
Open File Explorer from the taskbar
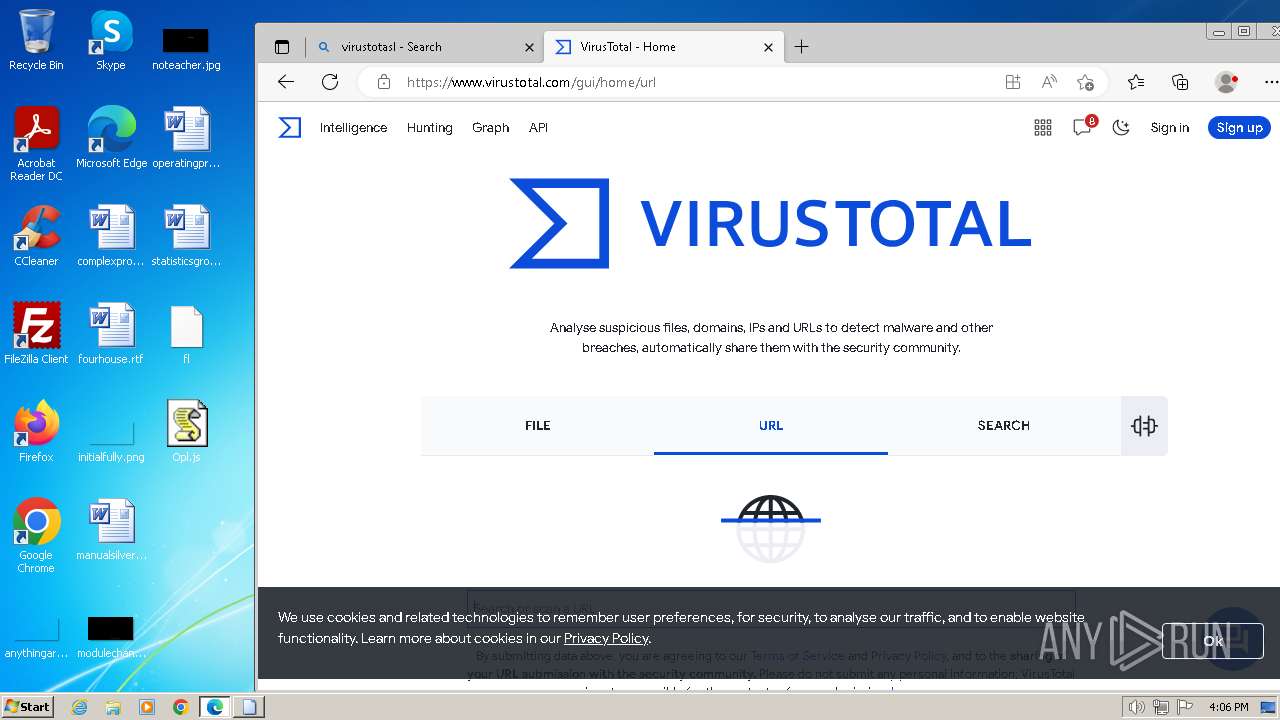113,707
